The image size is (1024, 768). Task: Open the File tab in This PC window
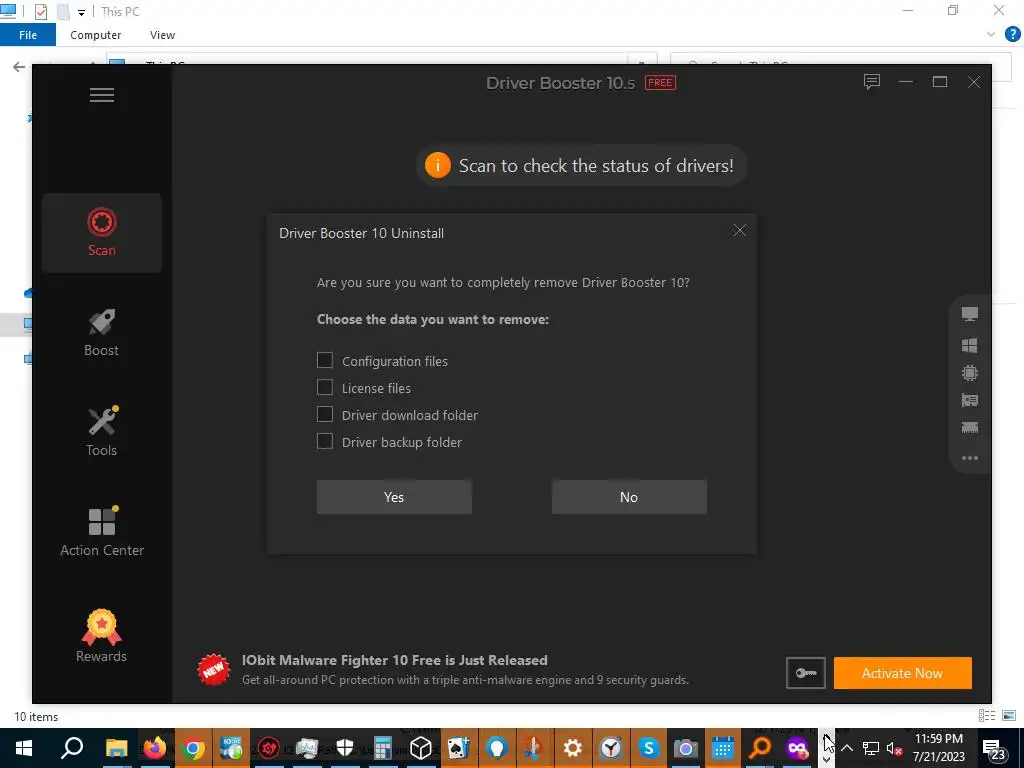click(27, 35)
